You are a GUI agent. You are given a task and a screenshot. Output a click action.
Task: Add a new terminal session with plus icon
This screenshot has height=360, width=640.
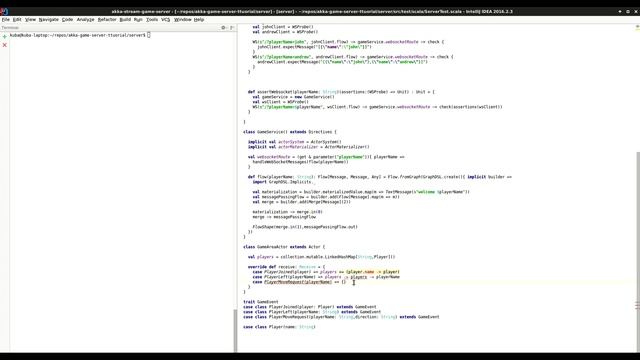[x=4, y=37]
